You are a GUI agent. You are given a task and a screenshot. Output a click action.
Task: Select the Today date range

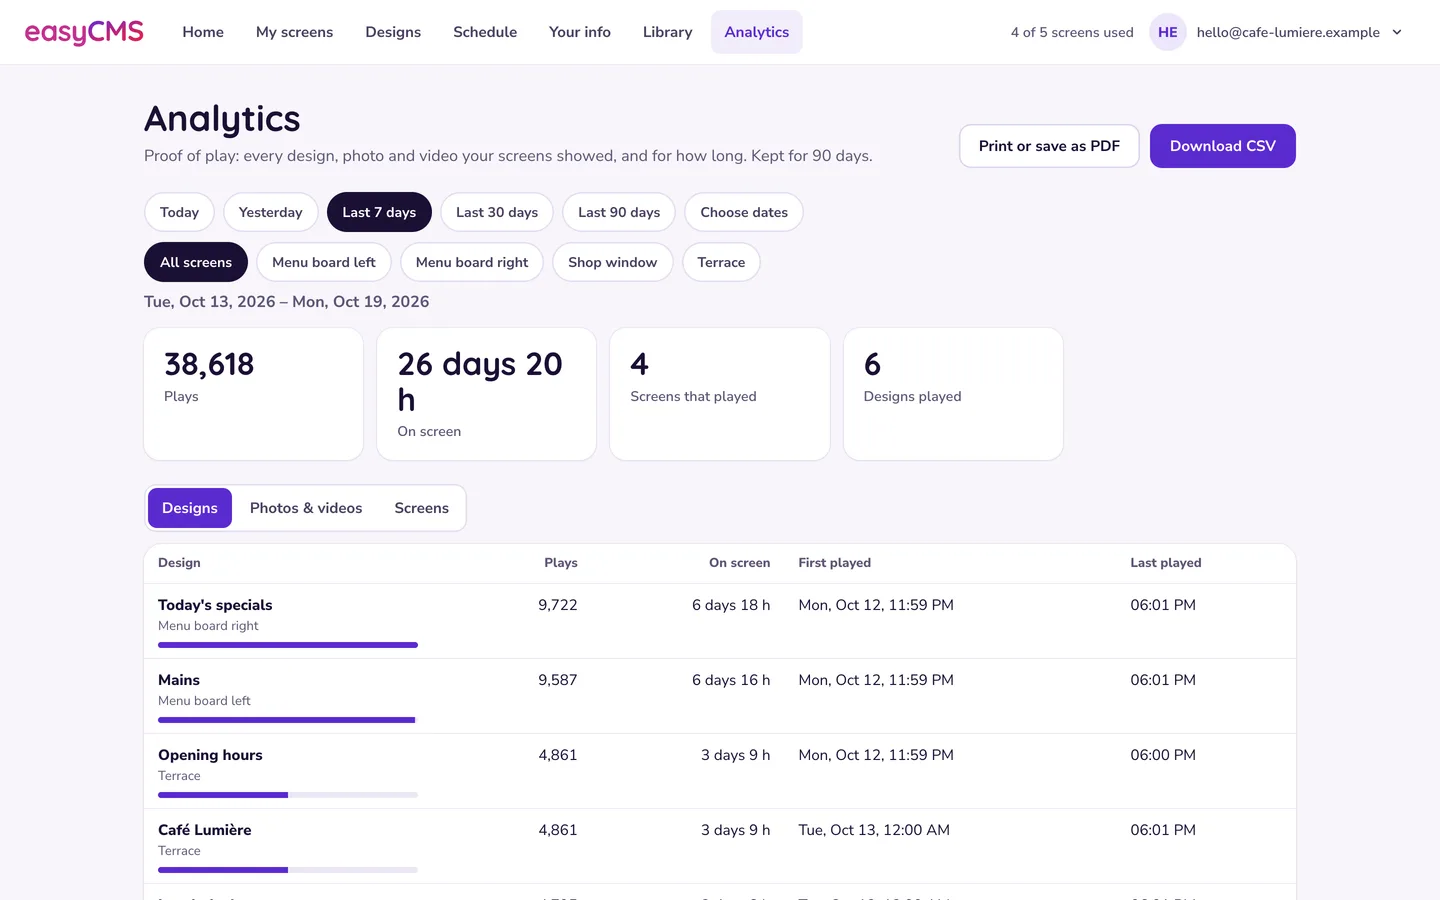[x=179, y=212]
